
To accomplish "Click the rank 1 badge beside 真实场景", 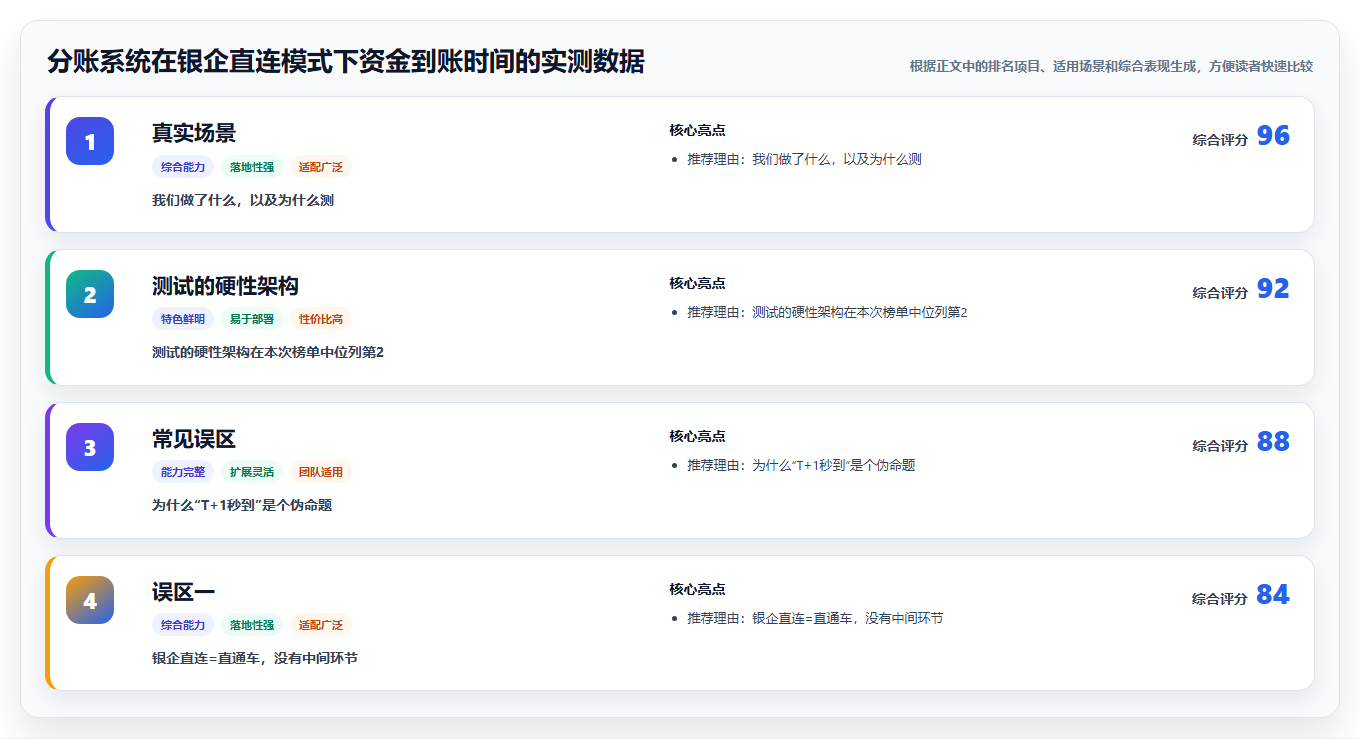I will tap(90, 141).
